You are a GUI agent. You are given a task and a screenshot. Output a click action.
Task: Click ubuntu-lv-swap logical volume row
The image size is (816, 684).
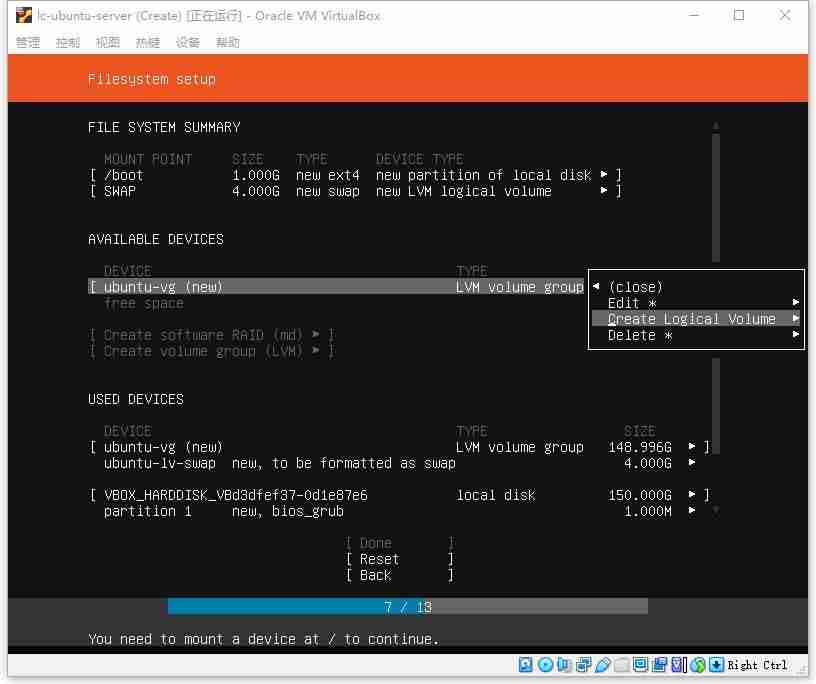(x=400, y=463)
